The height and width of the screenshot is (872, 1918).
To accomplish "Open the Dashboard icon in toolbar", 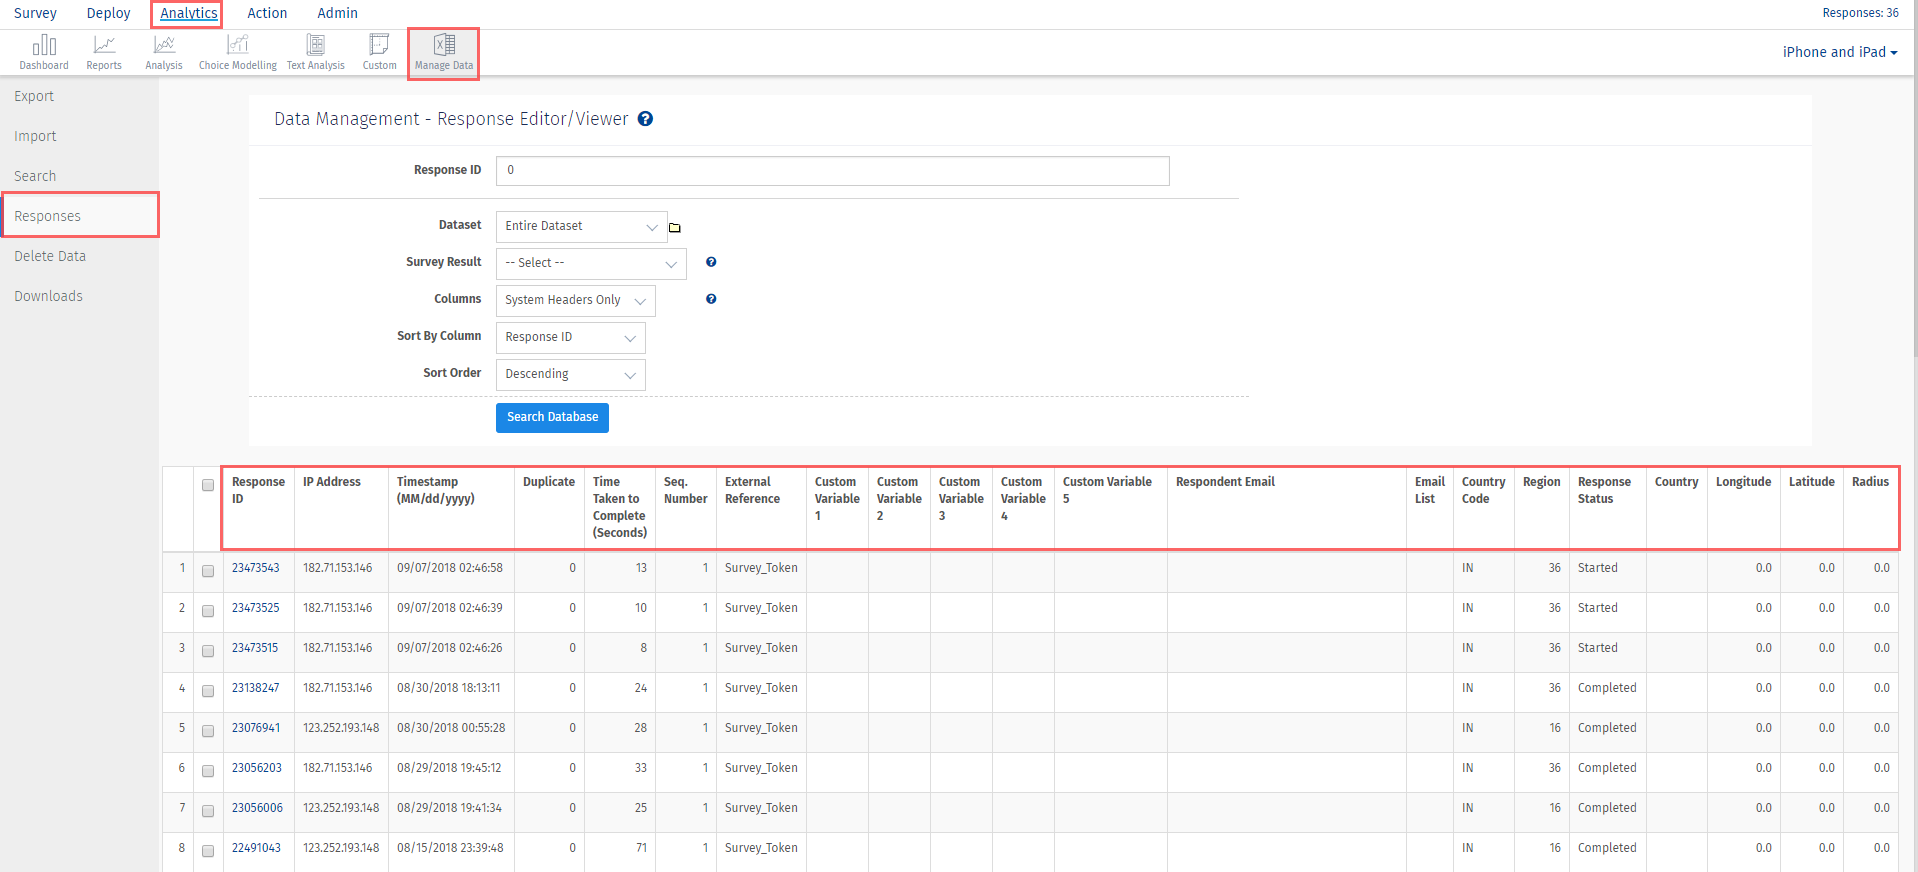I will 44,52.
